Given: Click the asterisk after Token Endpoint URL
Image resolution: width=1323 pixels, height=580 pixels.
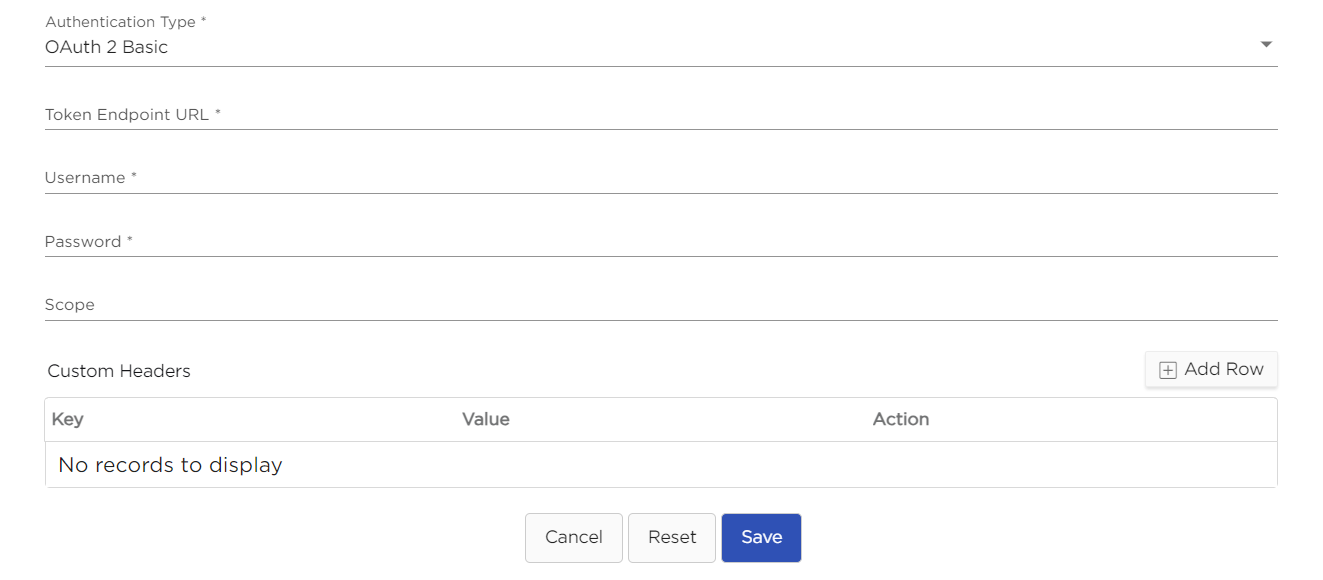Looking at the screenshot, I should pos(217,113).
